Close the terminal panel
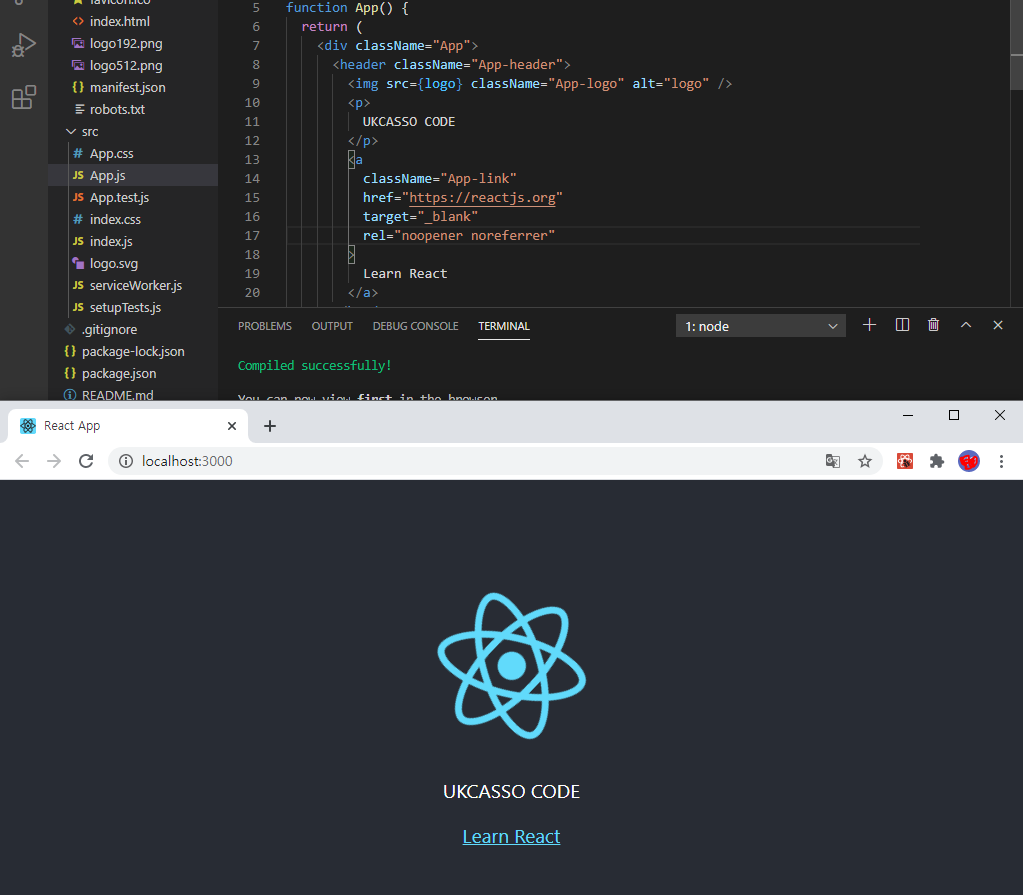The width and height of the screenshot is (1023, 895). [x=998, y=325]
